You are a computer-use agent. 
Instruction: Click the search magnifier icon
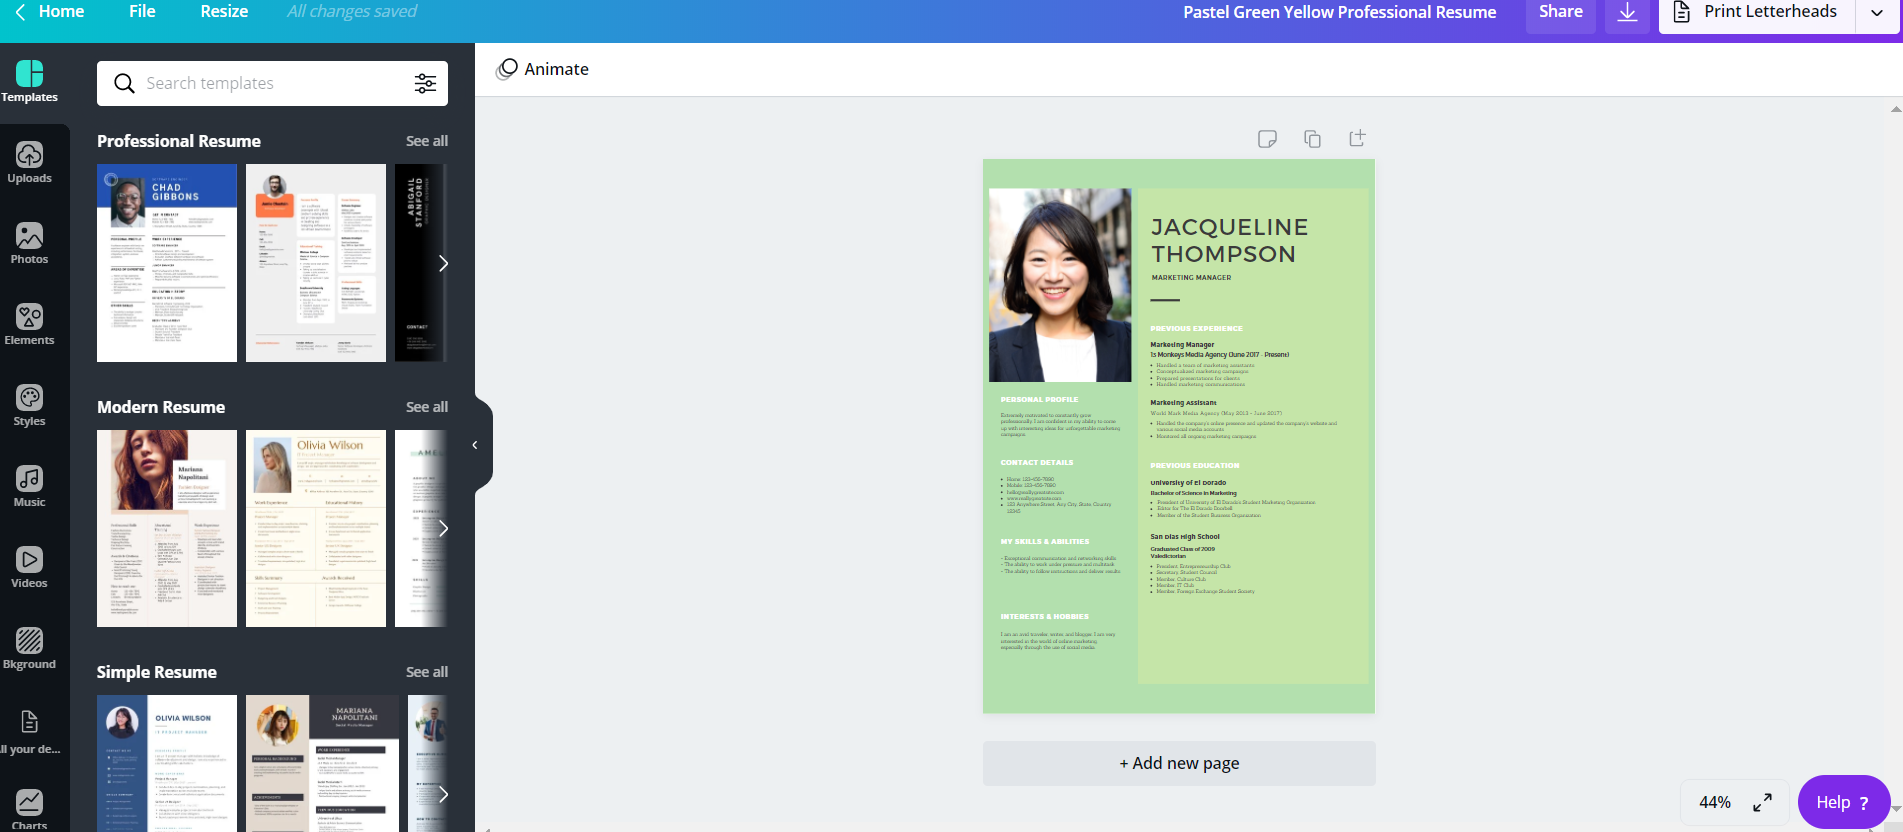coord(124,83)
